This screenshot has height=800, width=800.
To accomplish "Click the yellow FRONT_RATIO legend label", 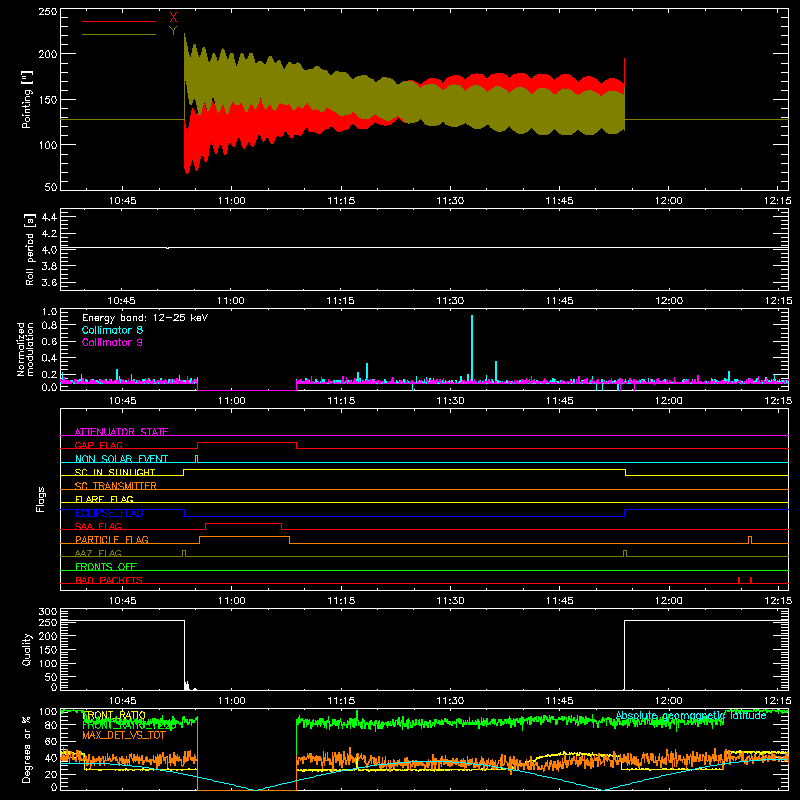I will (114, 715).
